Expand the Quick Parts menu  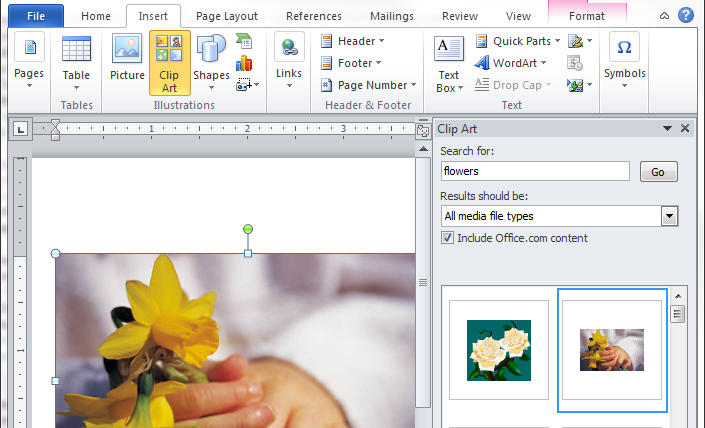pos(518,41)
